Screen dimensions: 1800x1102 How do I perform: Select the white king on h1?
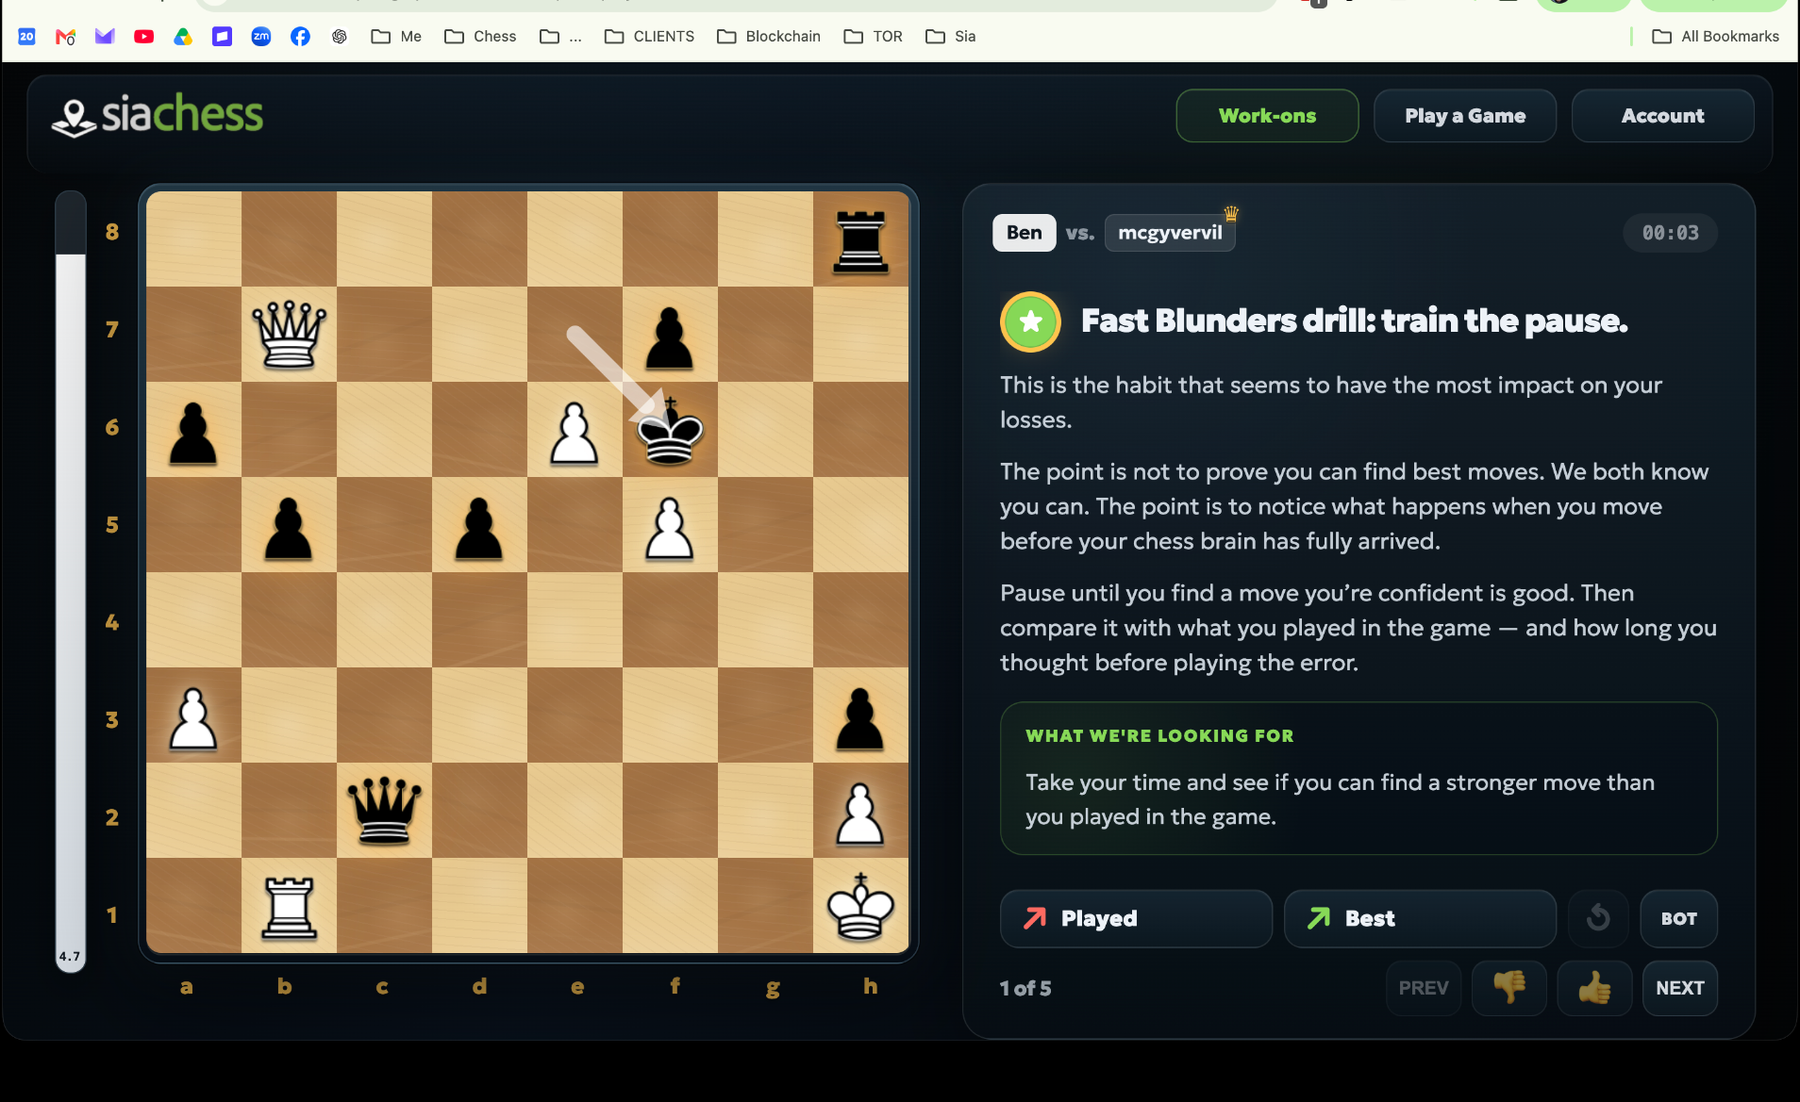tap(860, 906)
